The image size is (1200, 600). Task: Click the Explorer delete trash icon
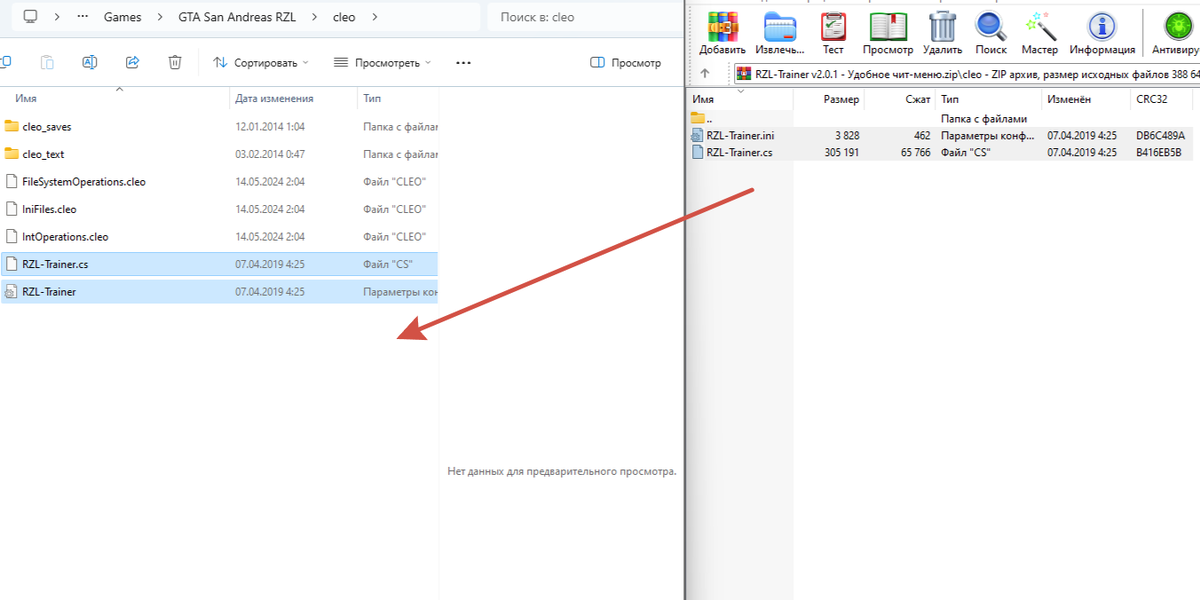(175, 62)
